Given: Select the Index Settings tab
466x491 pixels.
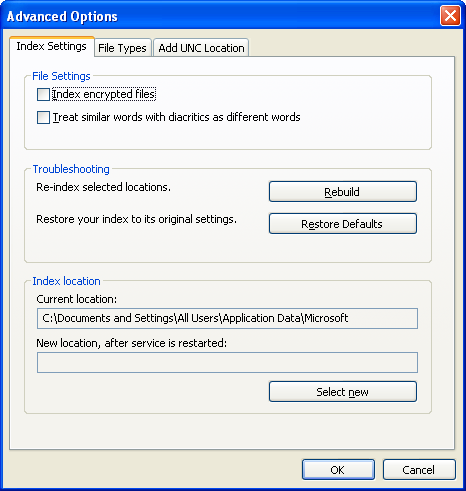Looking at the screenshot, I should click(x=52, y=46).
